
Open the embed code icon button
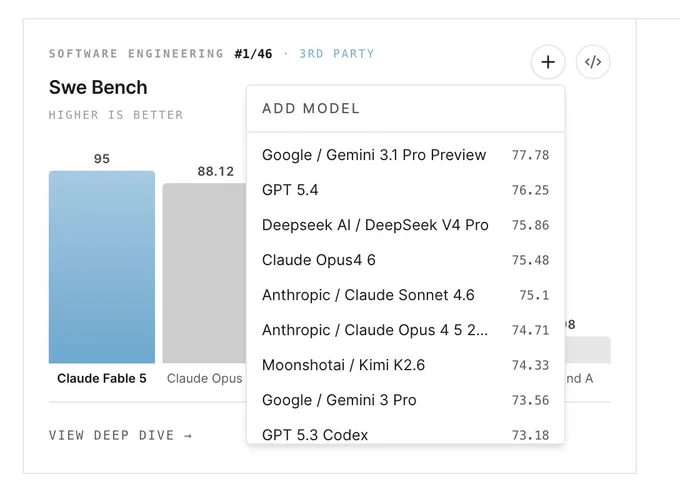click(x=593, y=62)
